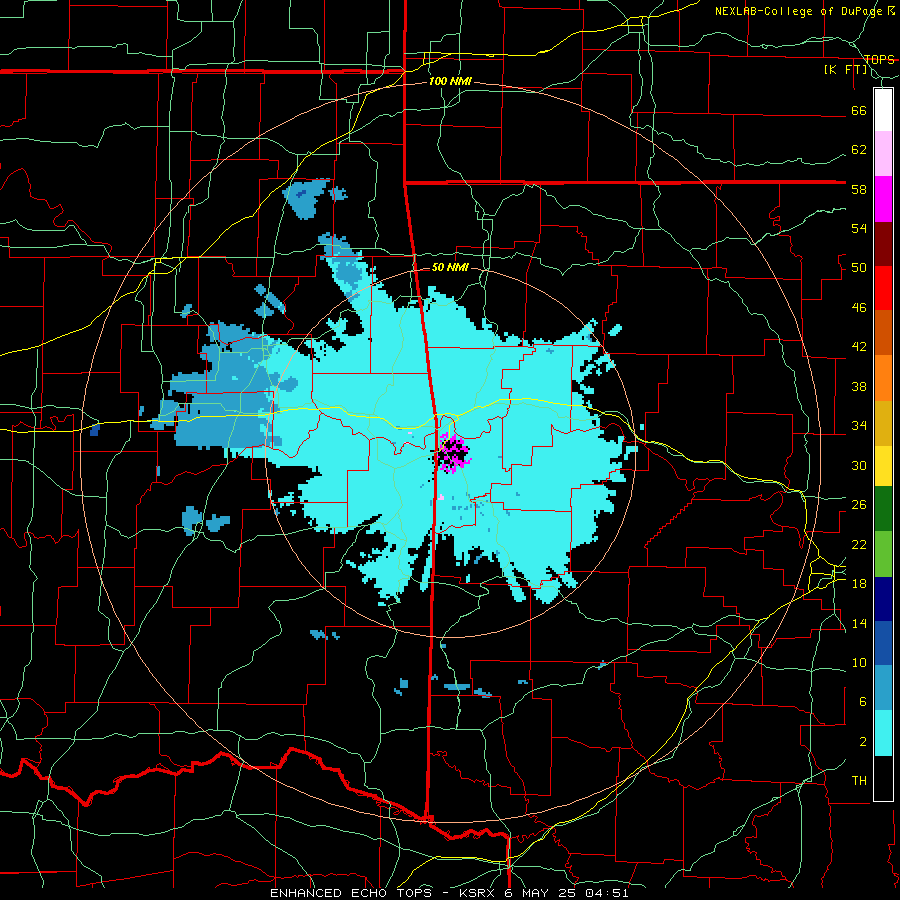The height and width of the screenshot is (900, 900).
Task: Click the light pink swatch between 58 and 62
Action: (883, 154)
